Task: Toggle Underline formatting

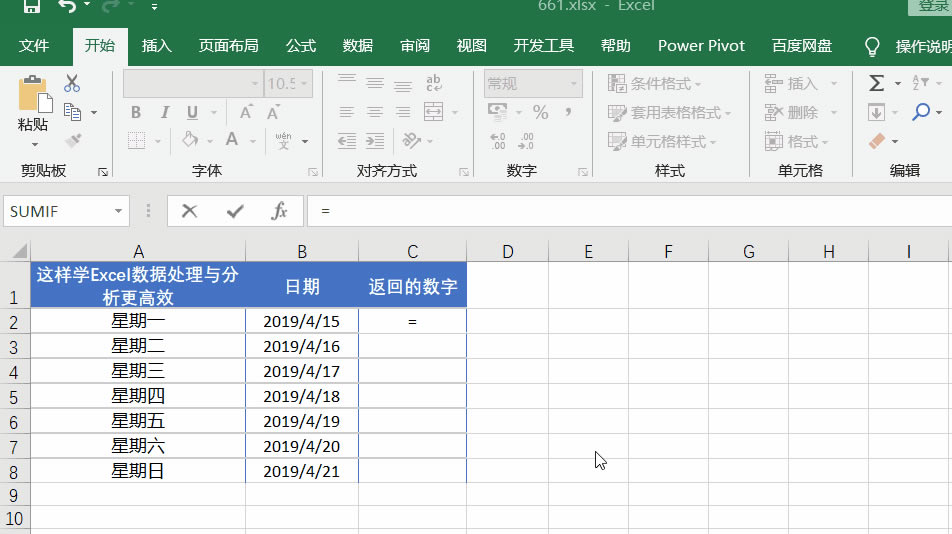Action: [x=192, y=112]
